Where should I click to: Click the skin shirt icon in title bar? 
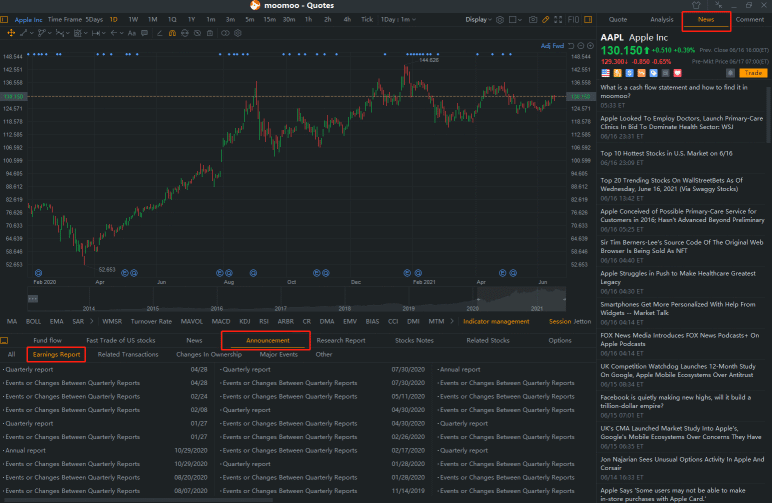click(x=696, y=5)
